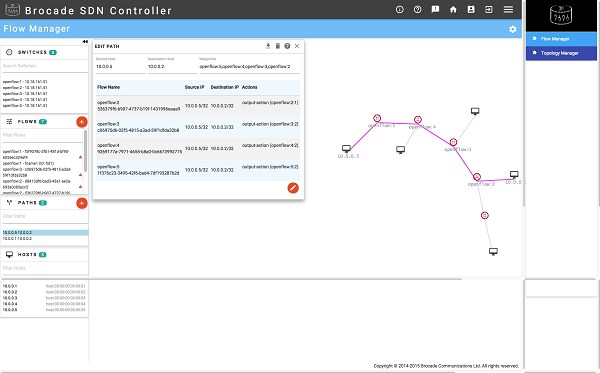Click the flows list vertical scrollbar
Screen dimensions: 600x373
(x=85, y=151)
